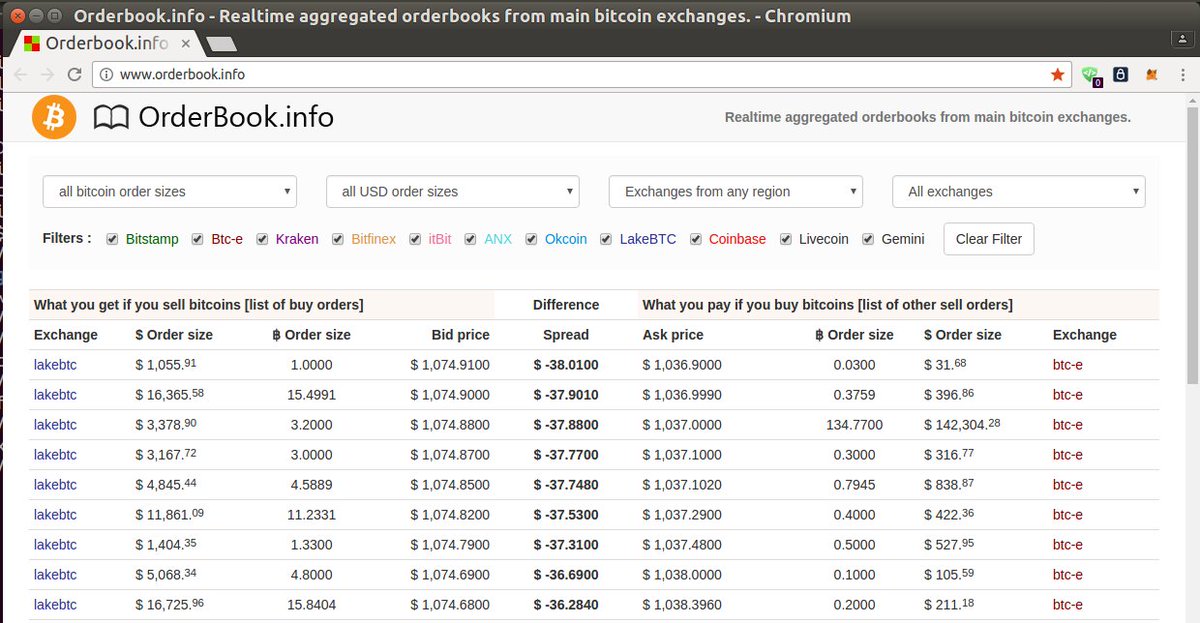Click the orange Bitcoin logo icon

pos(54,117)
